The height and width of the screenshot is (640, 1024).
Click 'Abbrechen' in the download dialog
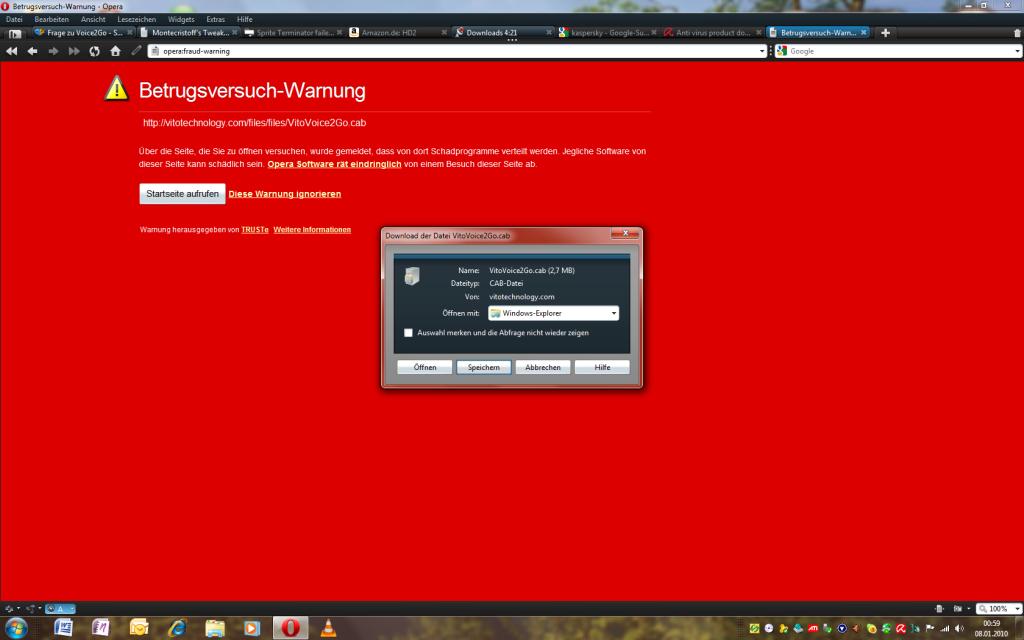pos(543,368)
